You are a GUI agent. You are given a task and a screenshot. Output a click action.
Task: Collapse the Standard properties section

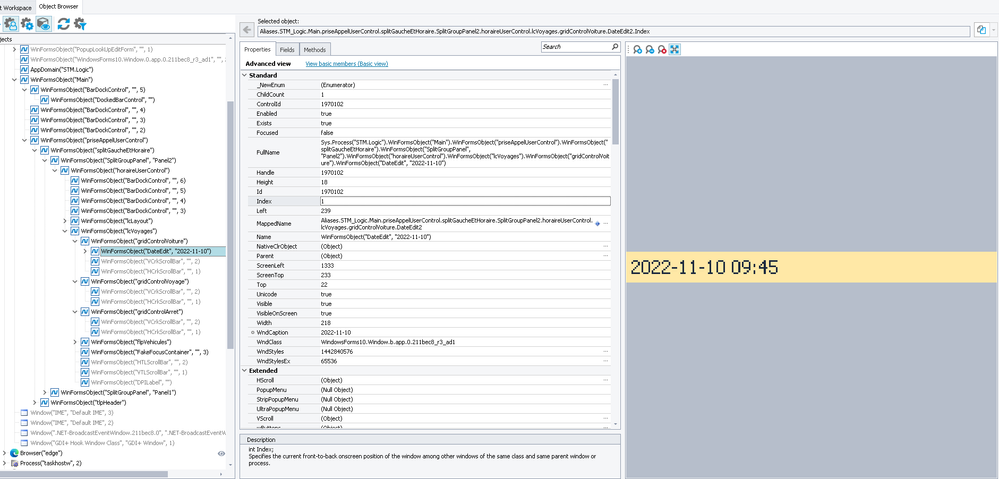(x=244, y=76)
